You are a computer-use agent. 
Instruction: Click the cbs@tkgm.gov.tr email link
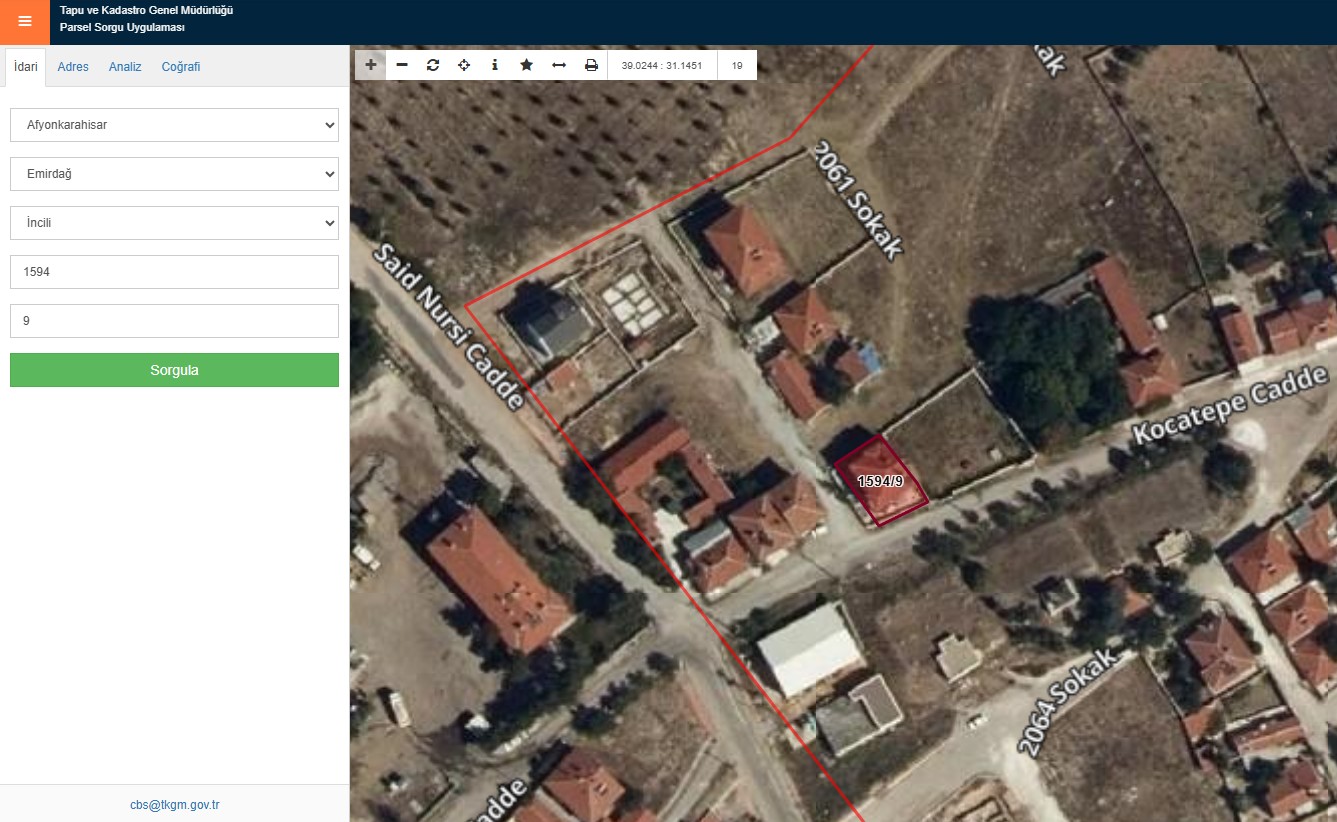coord(174,804)
